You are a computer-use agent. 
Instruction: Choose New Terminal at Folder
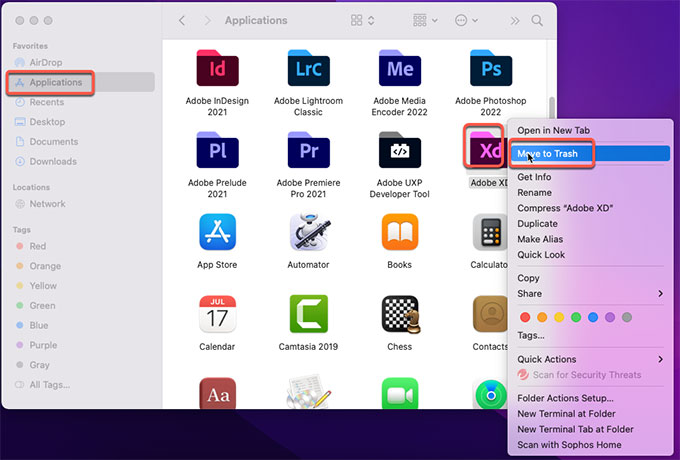coord(566,414)
